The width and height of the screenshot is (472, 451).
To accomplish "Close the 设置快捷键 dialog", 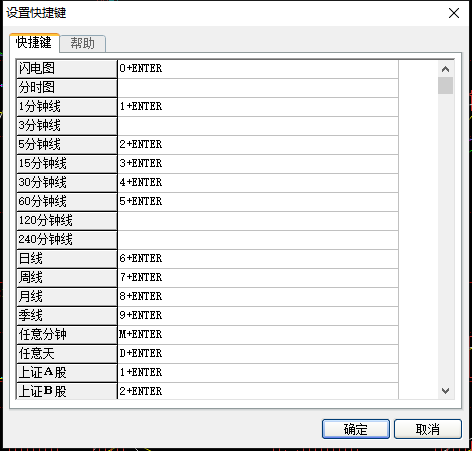I will (x=454, y=13).
